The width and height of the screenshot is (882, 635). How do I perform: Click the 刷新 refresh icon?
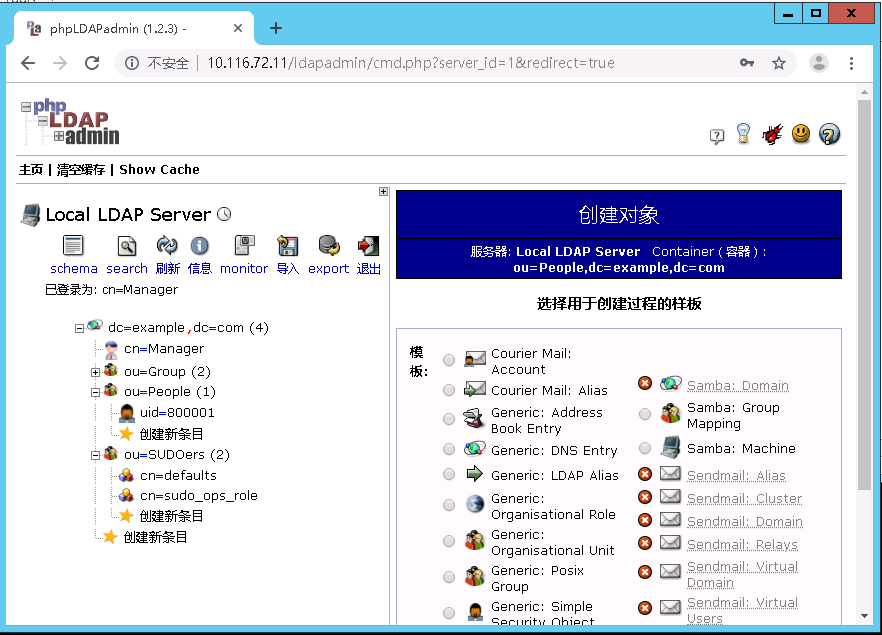pyautogui.click(x=166, y=246)
